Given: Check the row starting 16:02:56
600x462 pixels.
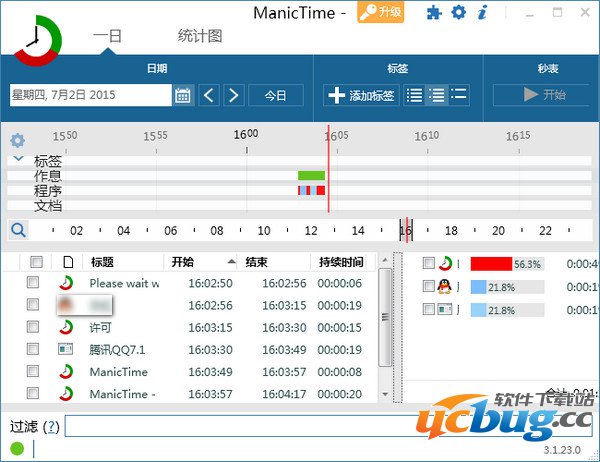Looking at the screenshot, I should click(33, 305).
